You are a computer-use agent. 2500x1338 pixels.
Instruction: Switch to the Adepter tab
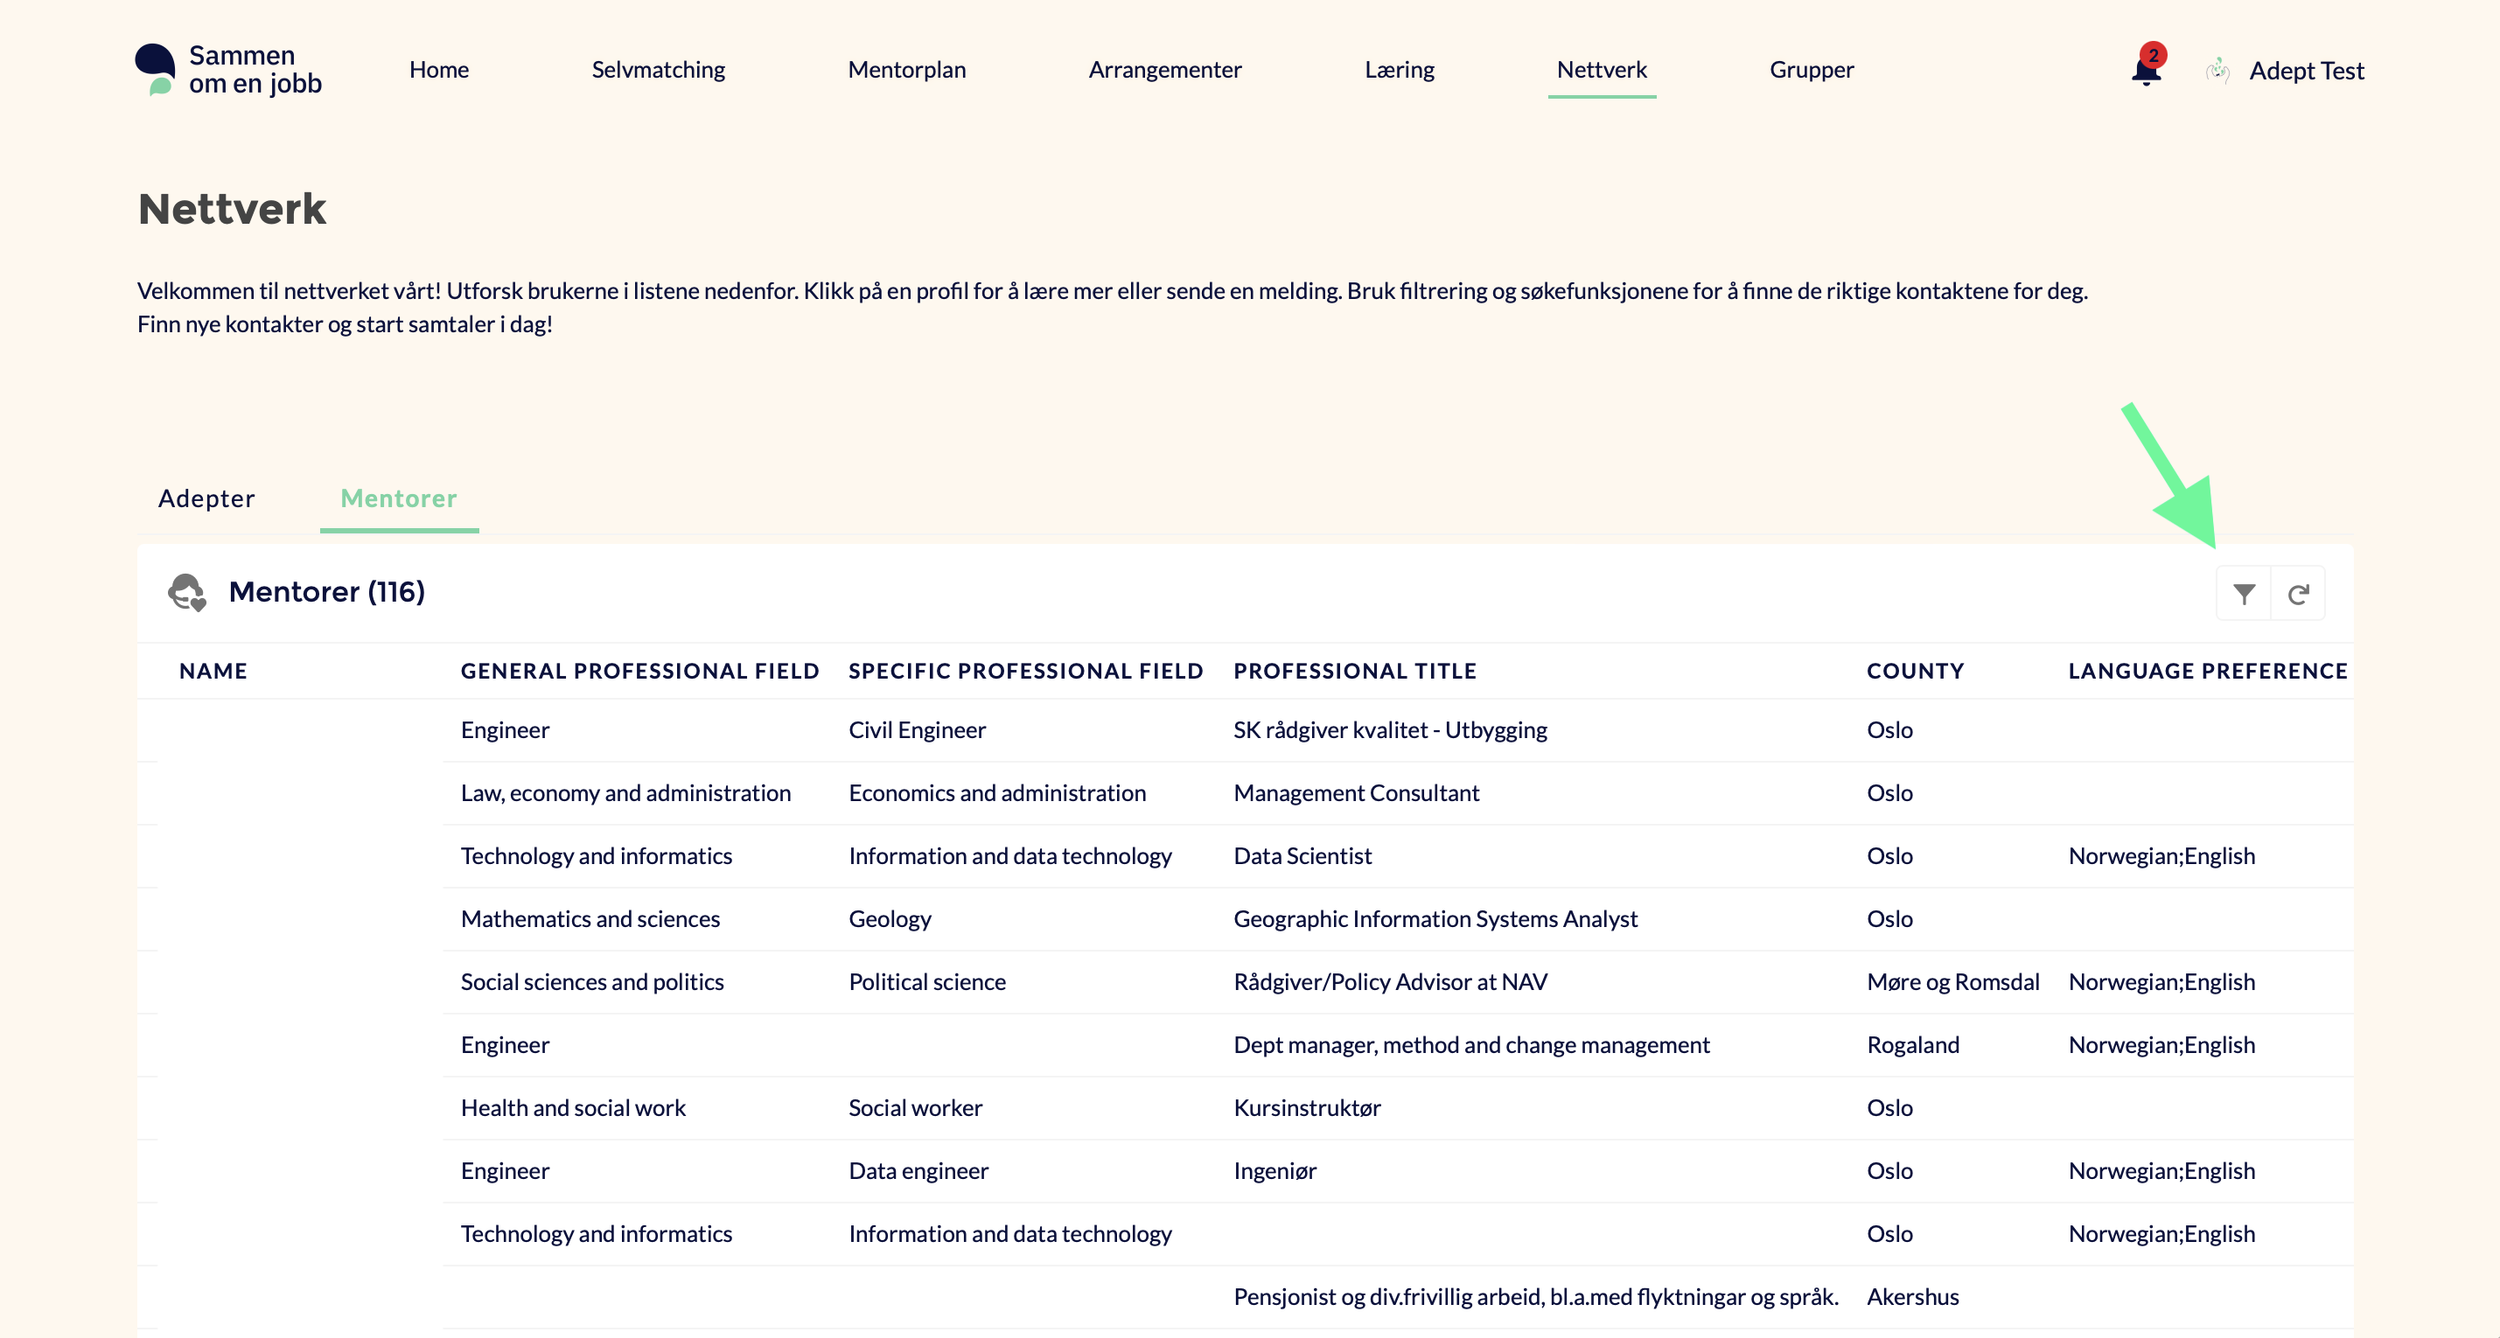point(206,498)
